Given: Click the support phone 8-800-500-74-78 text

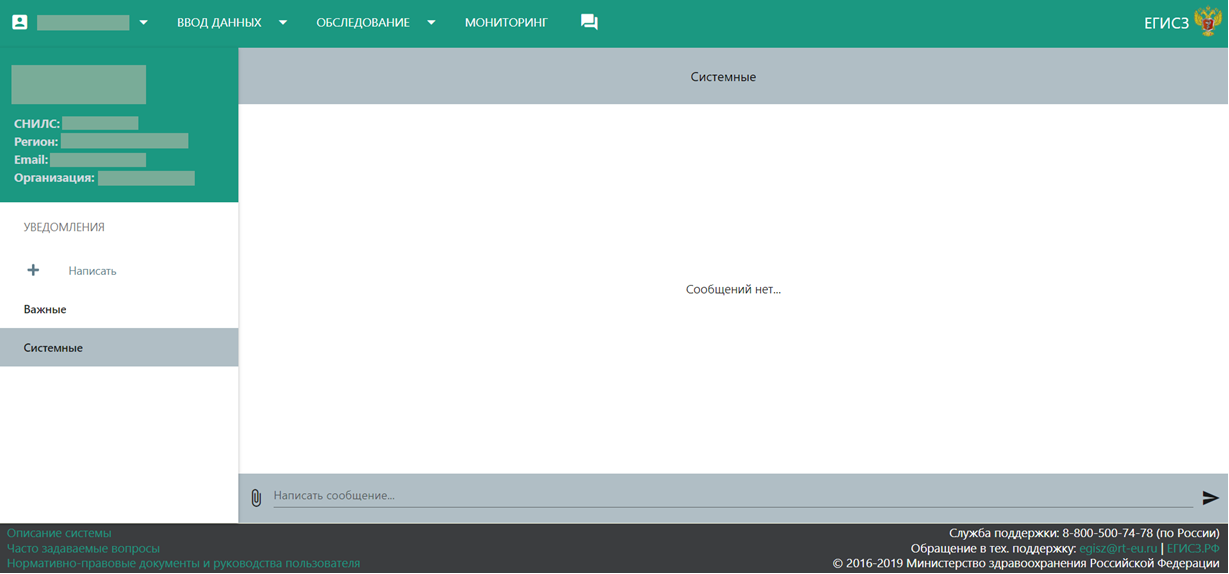Looking at the screenshot, I should coord(1107,533).
